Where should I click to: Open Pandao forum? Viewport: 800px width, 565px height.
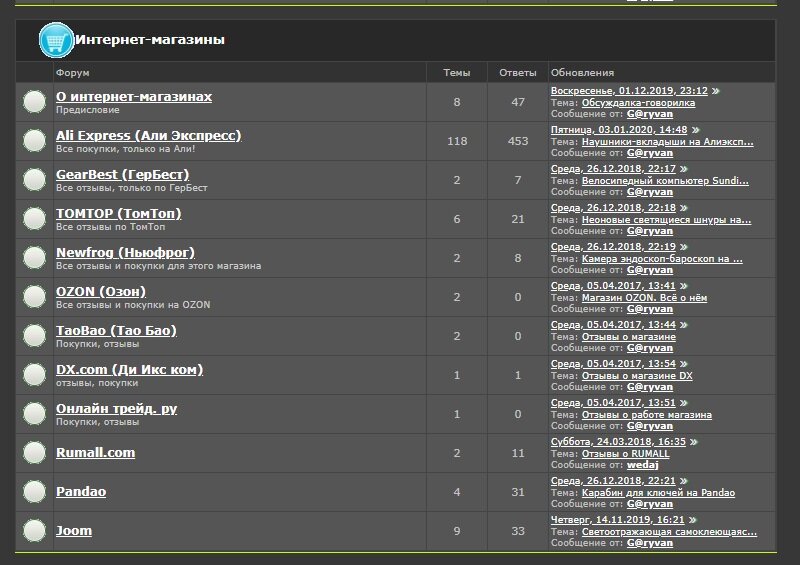[x=81, y=492]
